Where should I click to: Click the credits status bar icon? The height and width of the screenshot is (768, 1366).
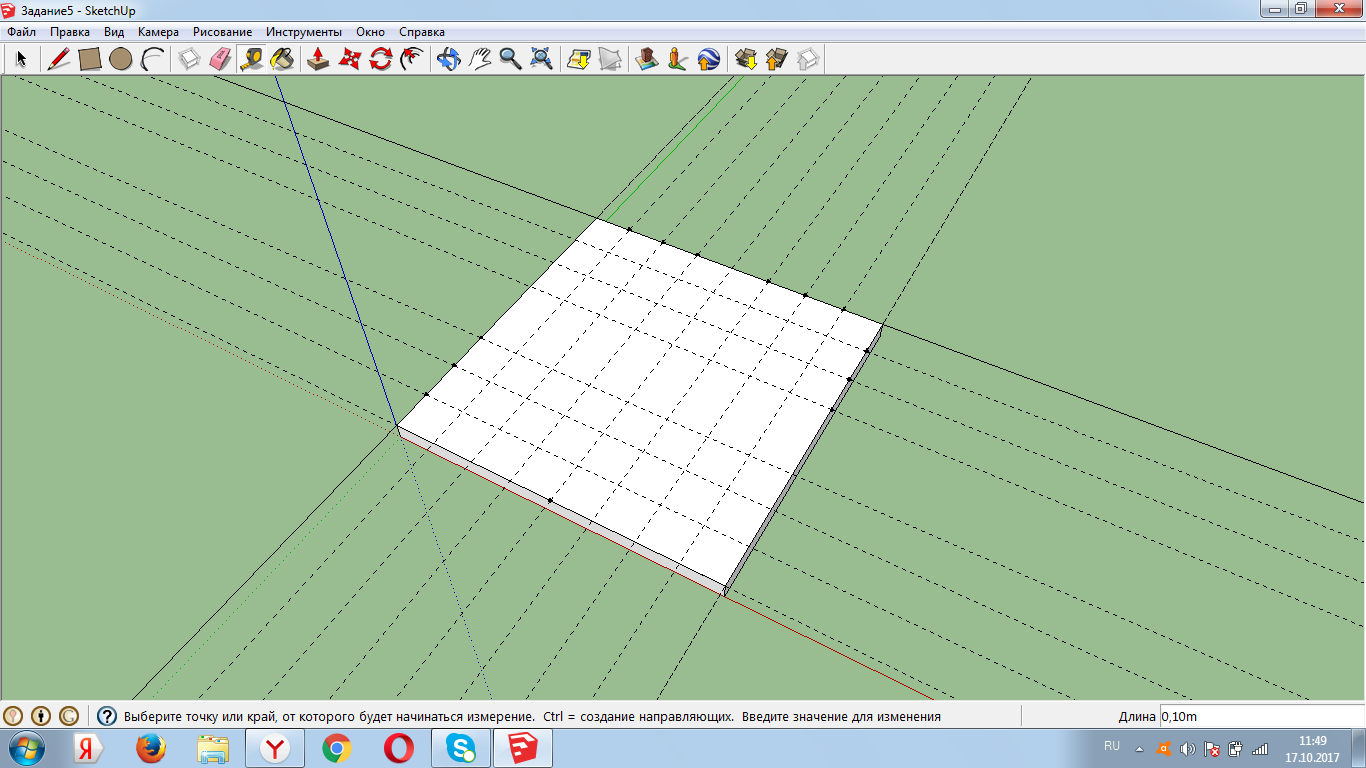pos(41,716)
